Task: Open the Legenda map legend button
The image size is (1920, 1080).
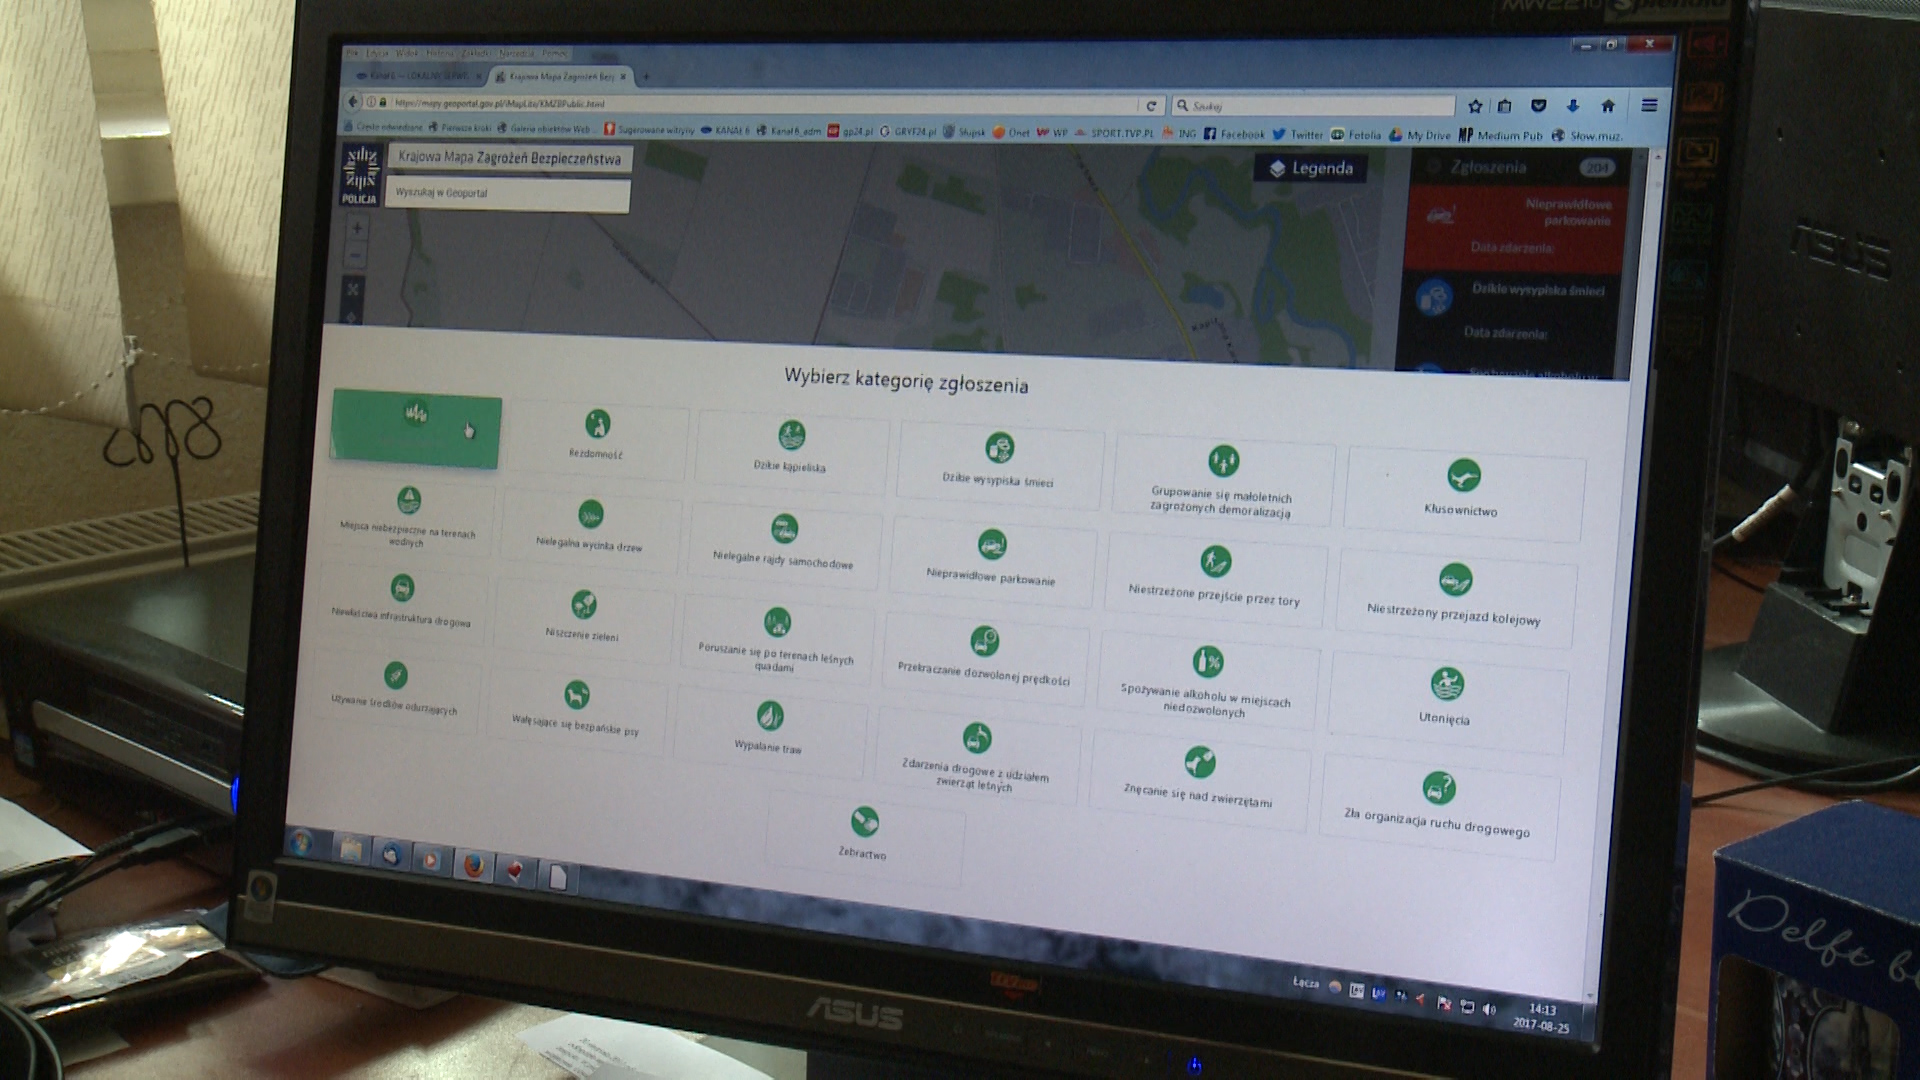Action: tap(1311, 168)
